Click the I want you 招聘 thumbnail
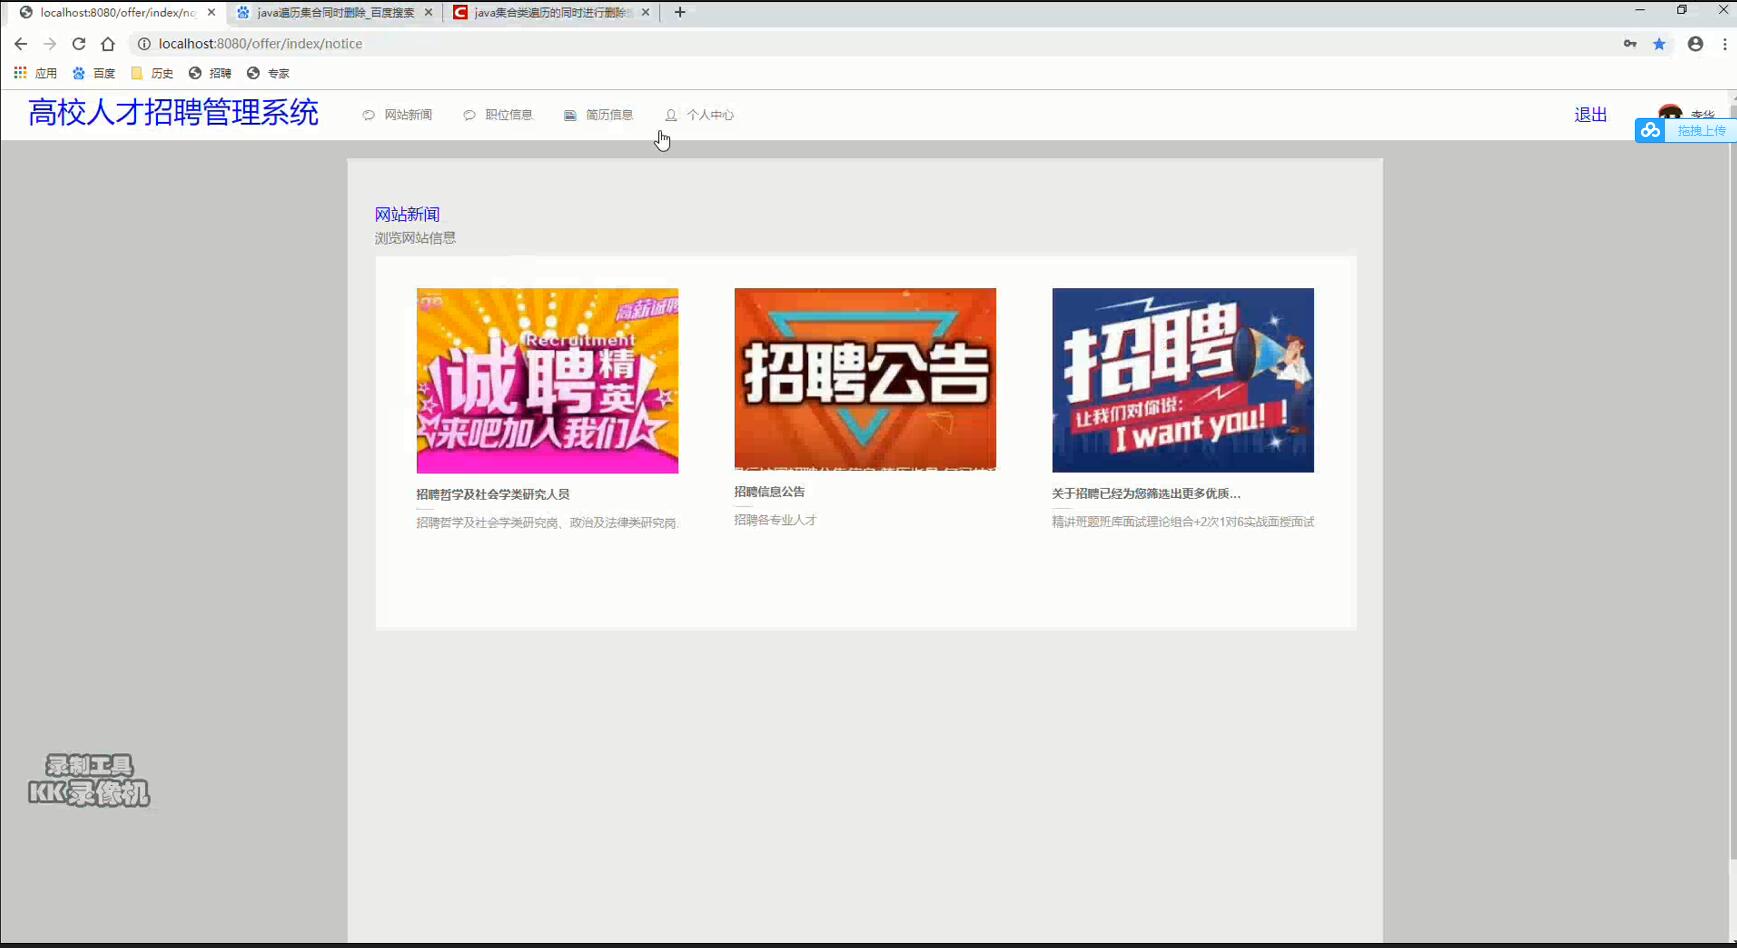This screenshot has height=948, width=1737. pos(1183,380)
